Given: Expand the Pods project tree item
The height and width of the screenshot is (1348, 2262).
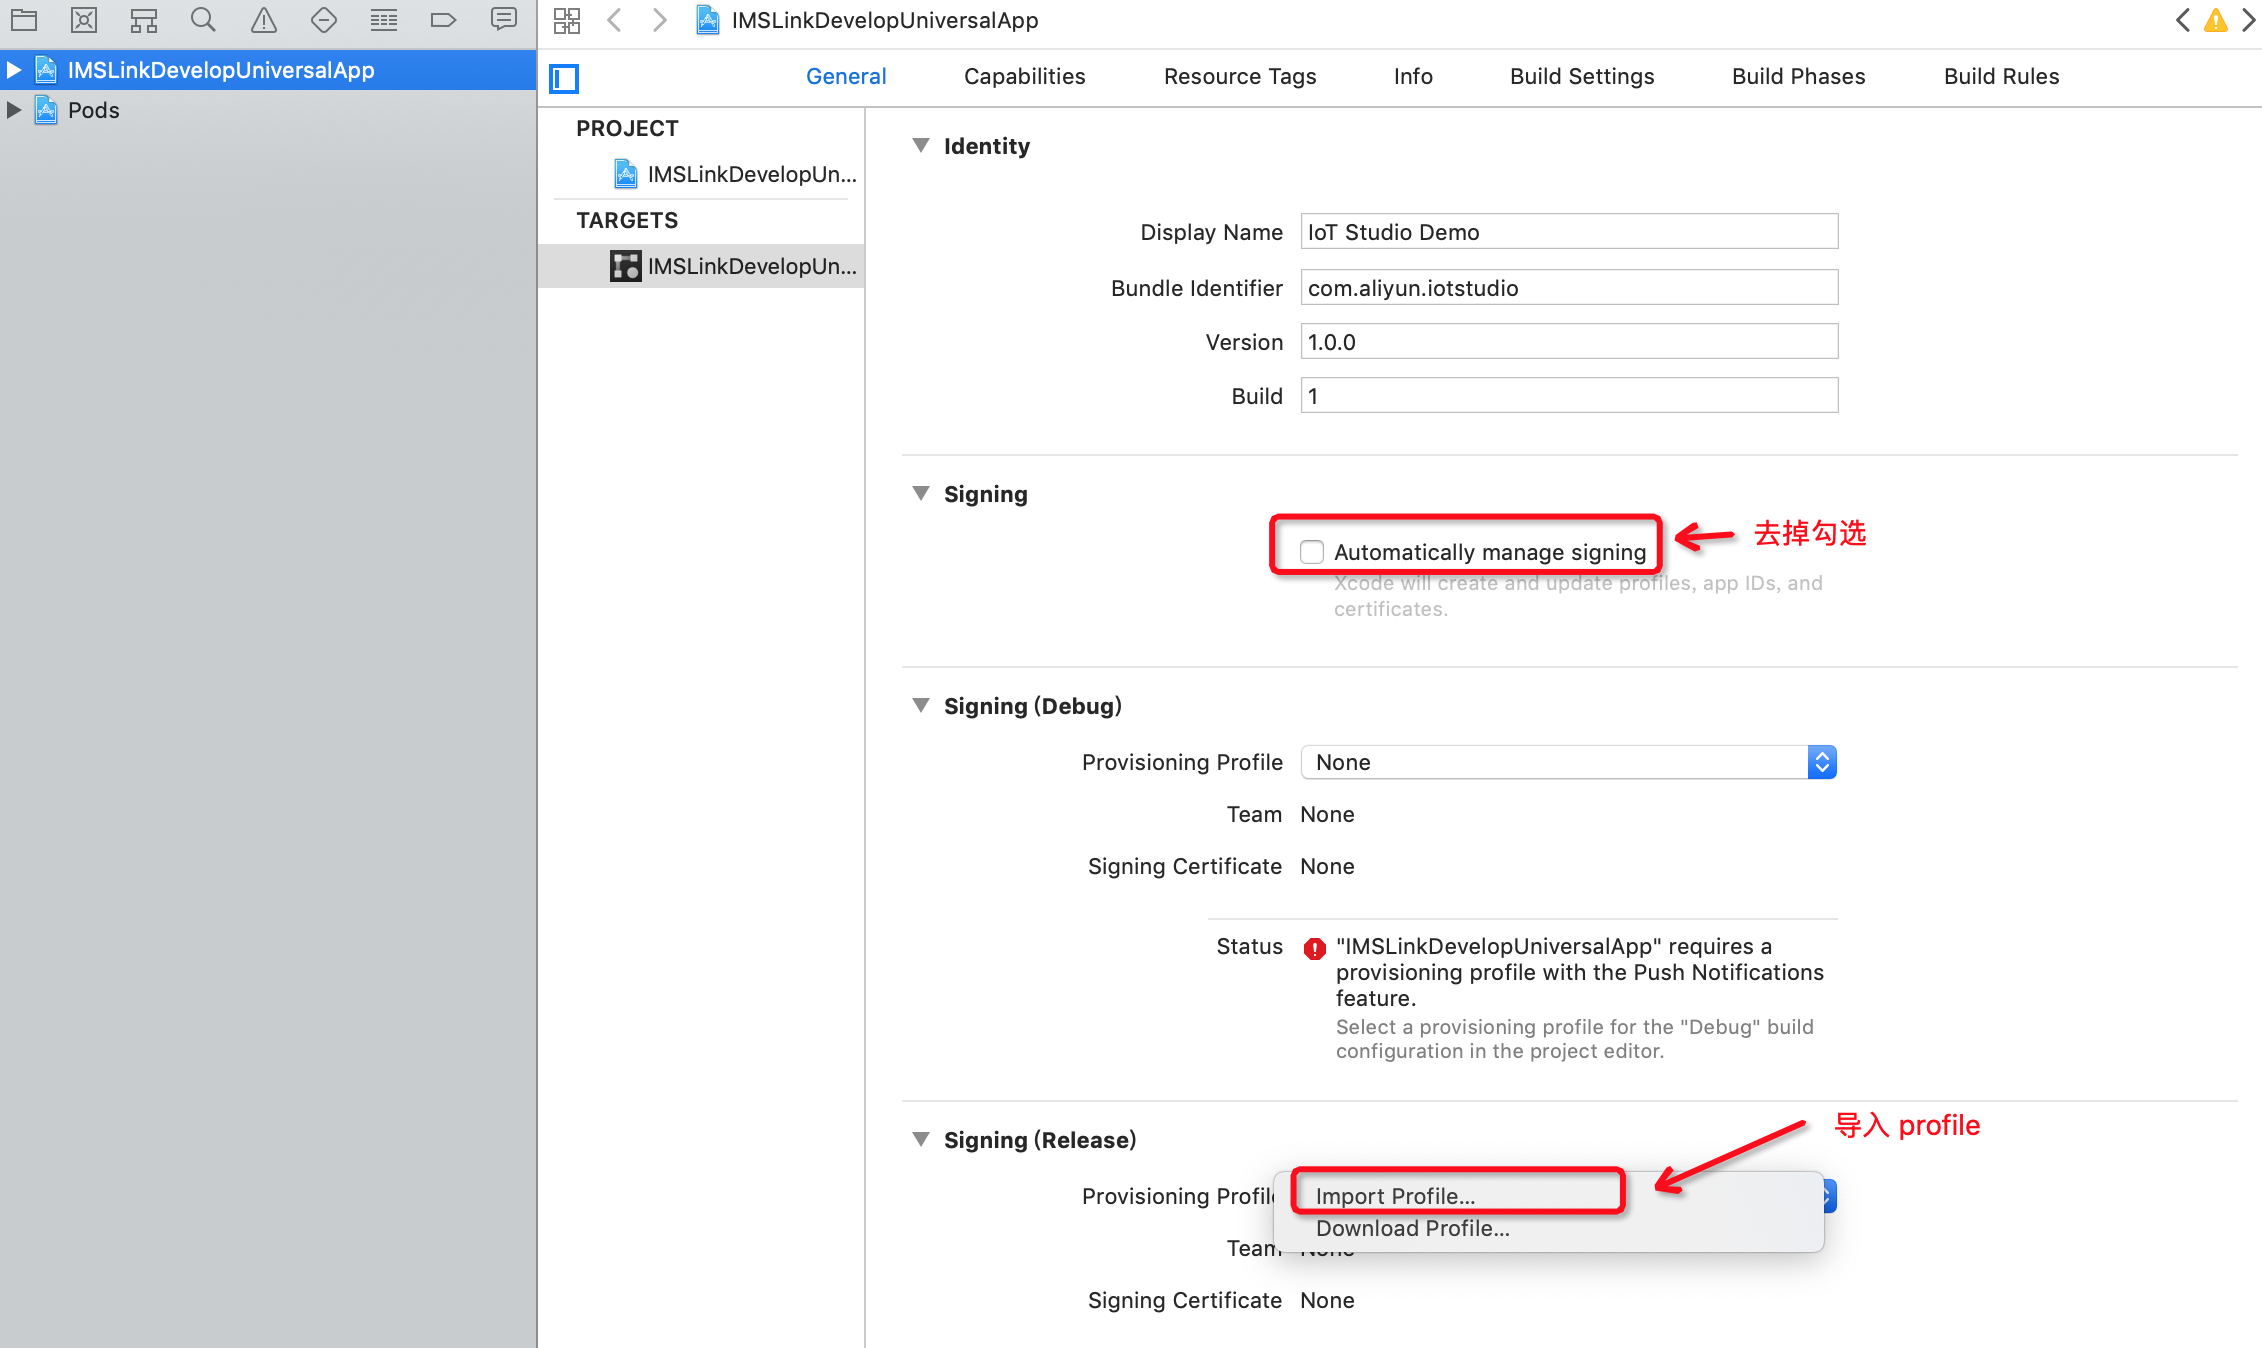Looking at the screenshot, I should coord(14,110).
